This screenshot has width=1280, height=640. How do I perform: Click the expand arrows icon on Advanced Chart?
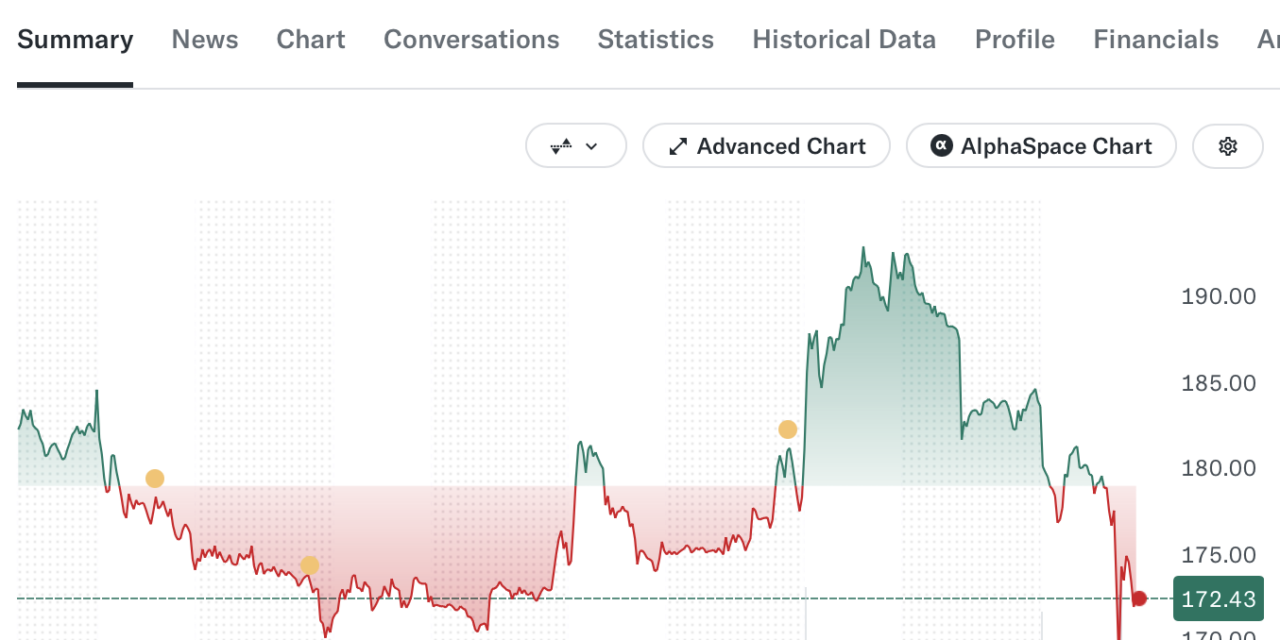pos(678,146)
